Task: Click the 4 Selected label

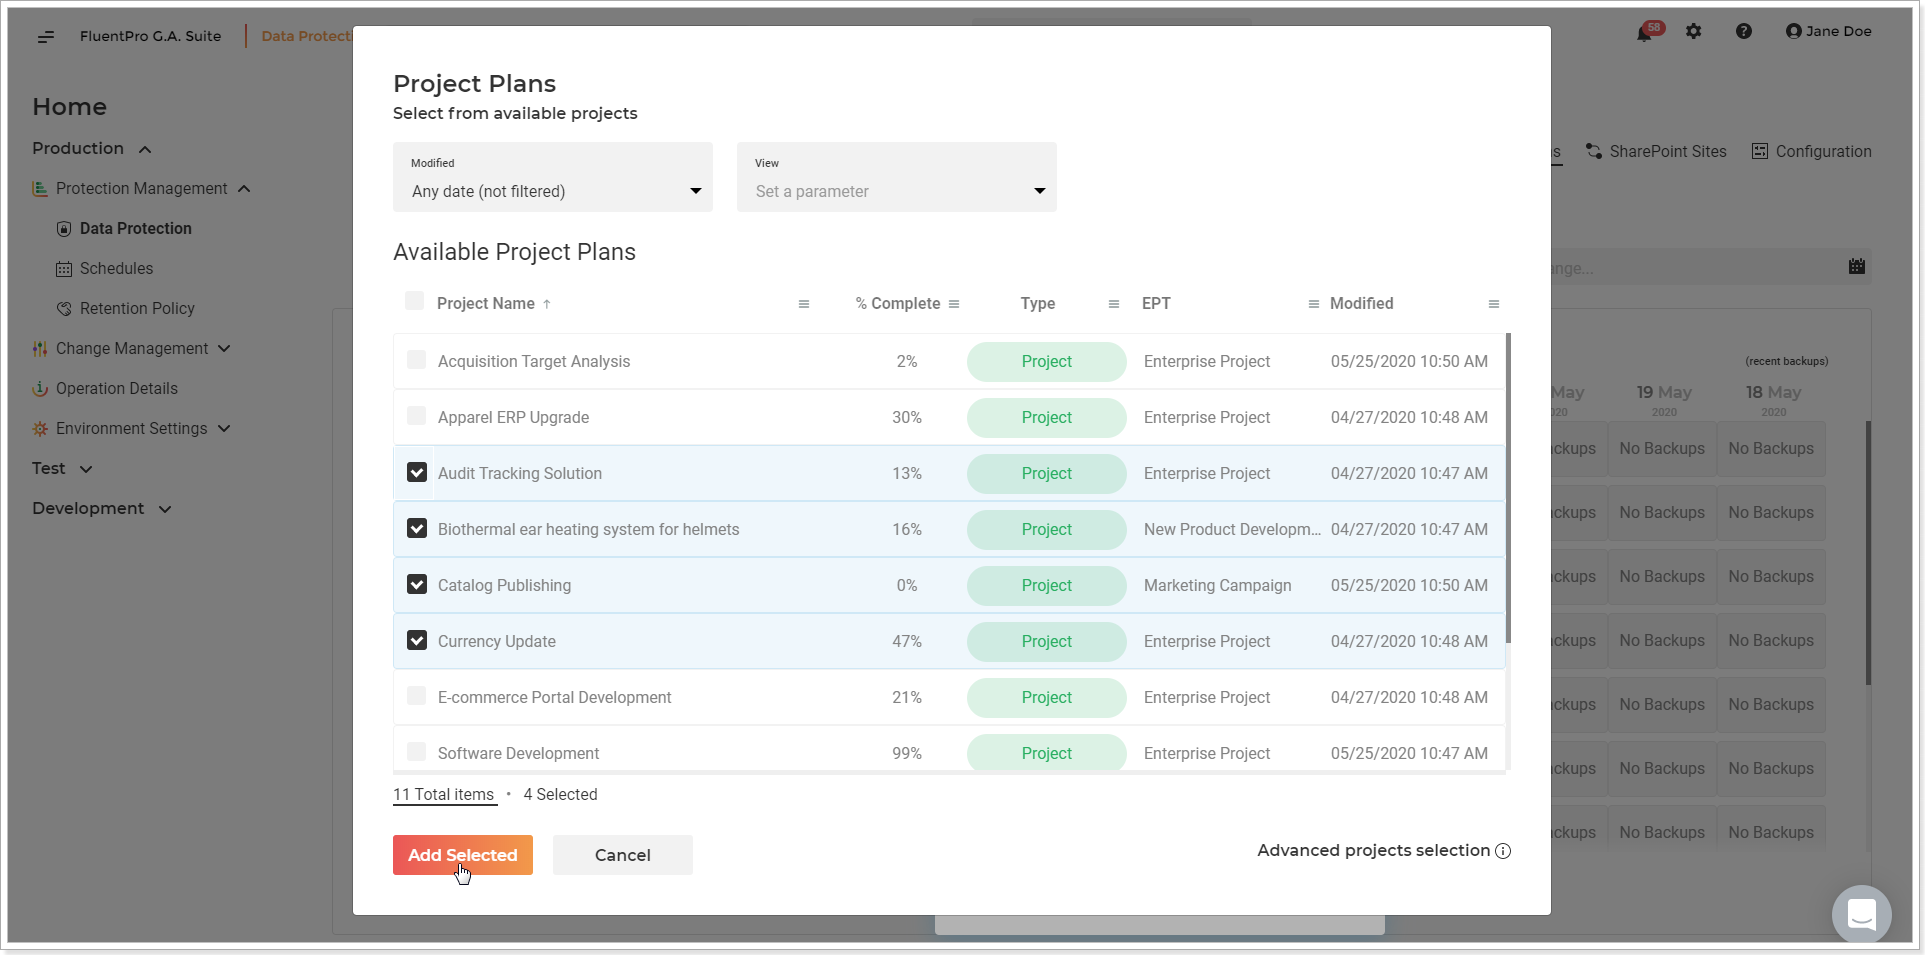Action: (x=560, y=794)
